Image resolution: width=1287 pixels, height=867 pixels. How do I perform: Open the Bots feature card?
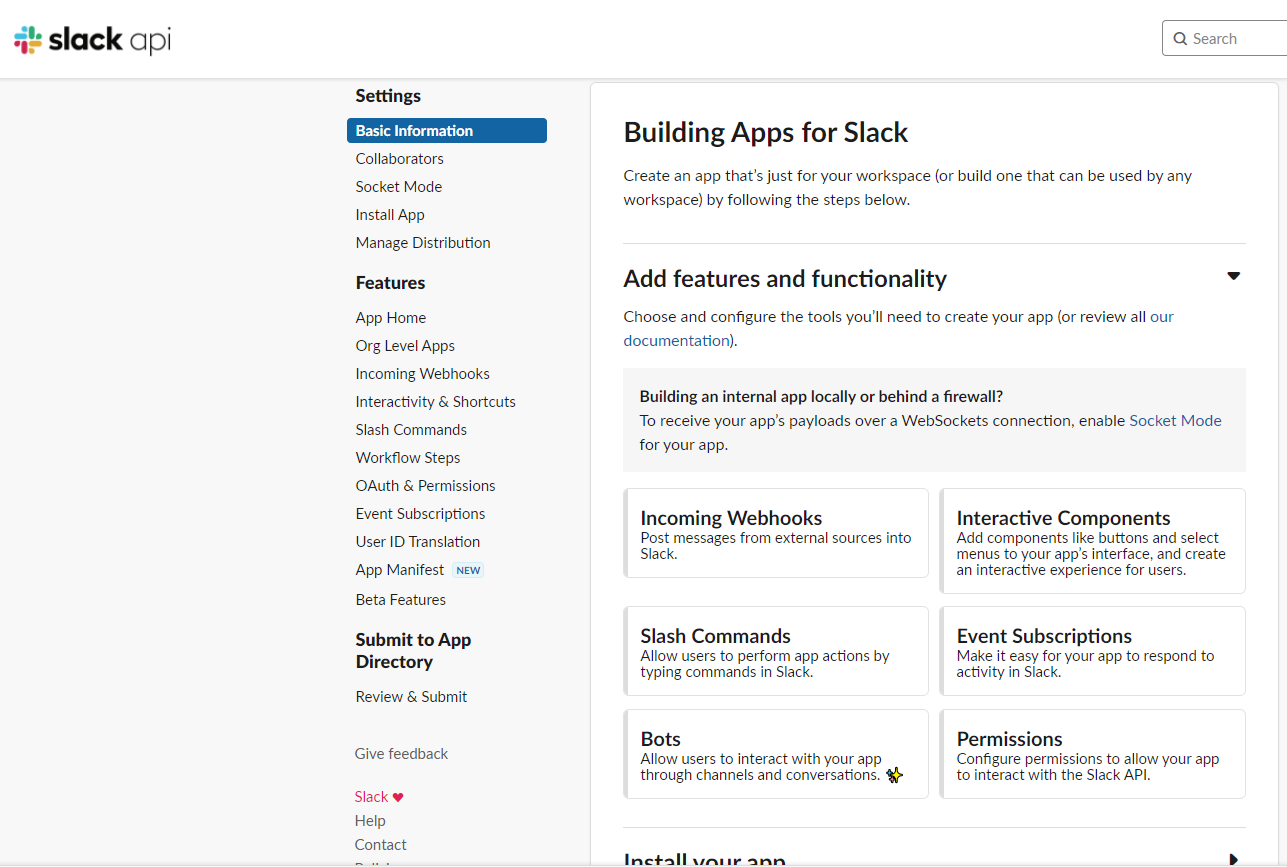click(776, 754)
